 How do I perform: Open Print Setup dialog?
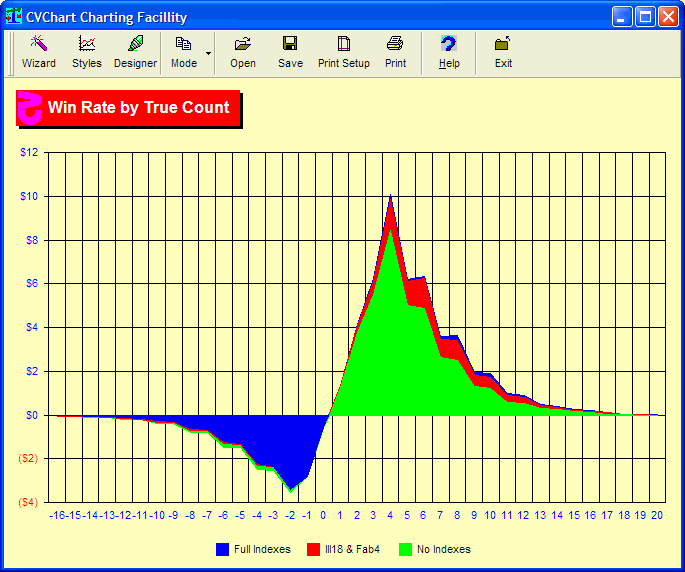(x=344, y=52)
